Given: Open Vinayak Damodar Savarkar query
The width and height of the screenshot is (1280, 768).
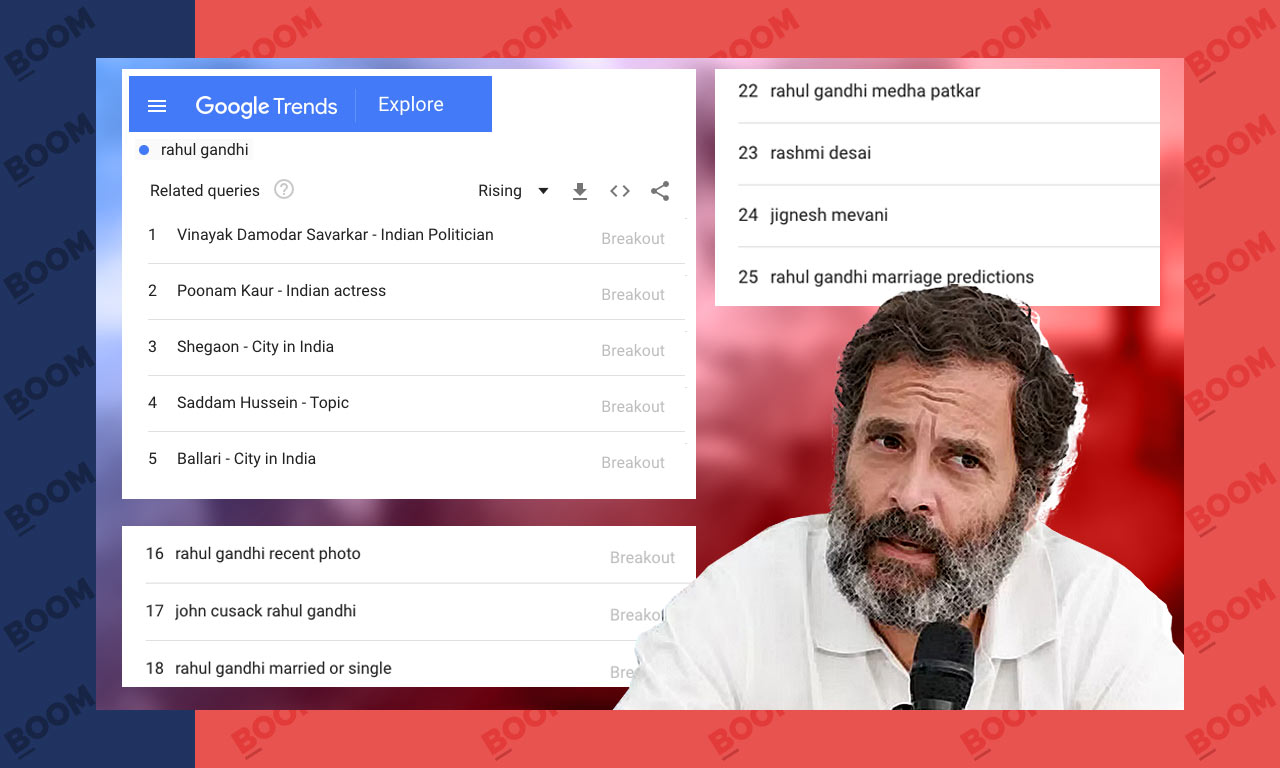Looking at the screenshot, I should (335, 235).
